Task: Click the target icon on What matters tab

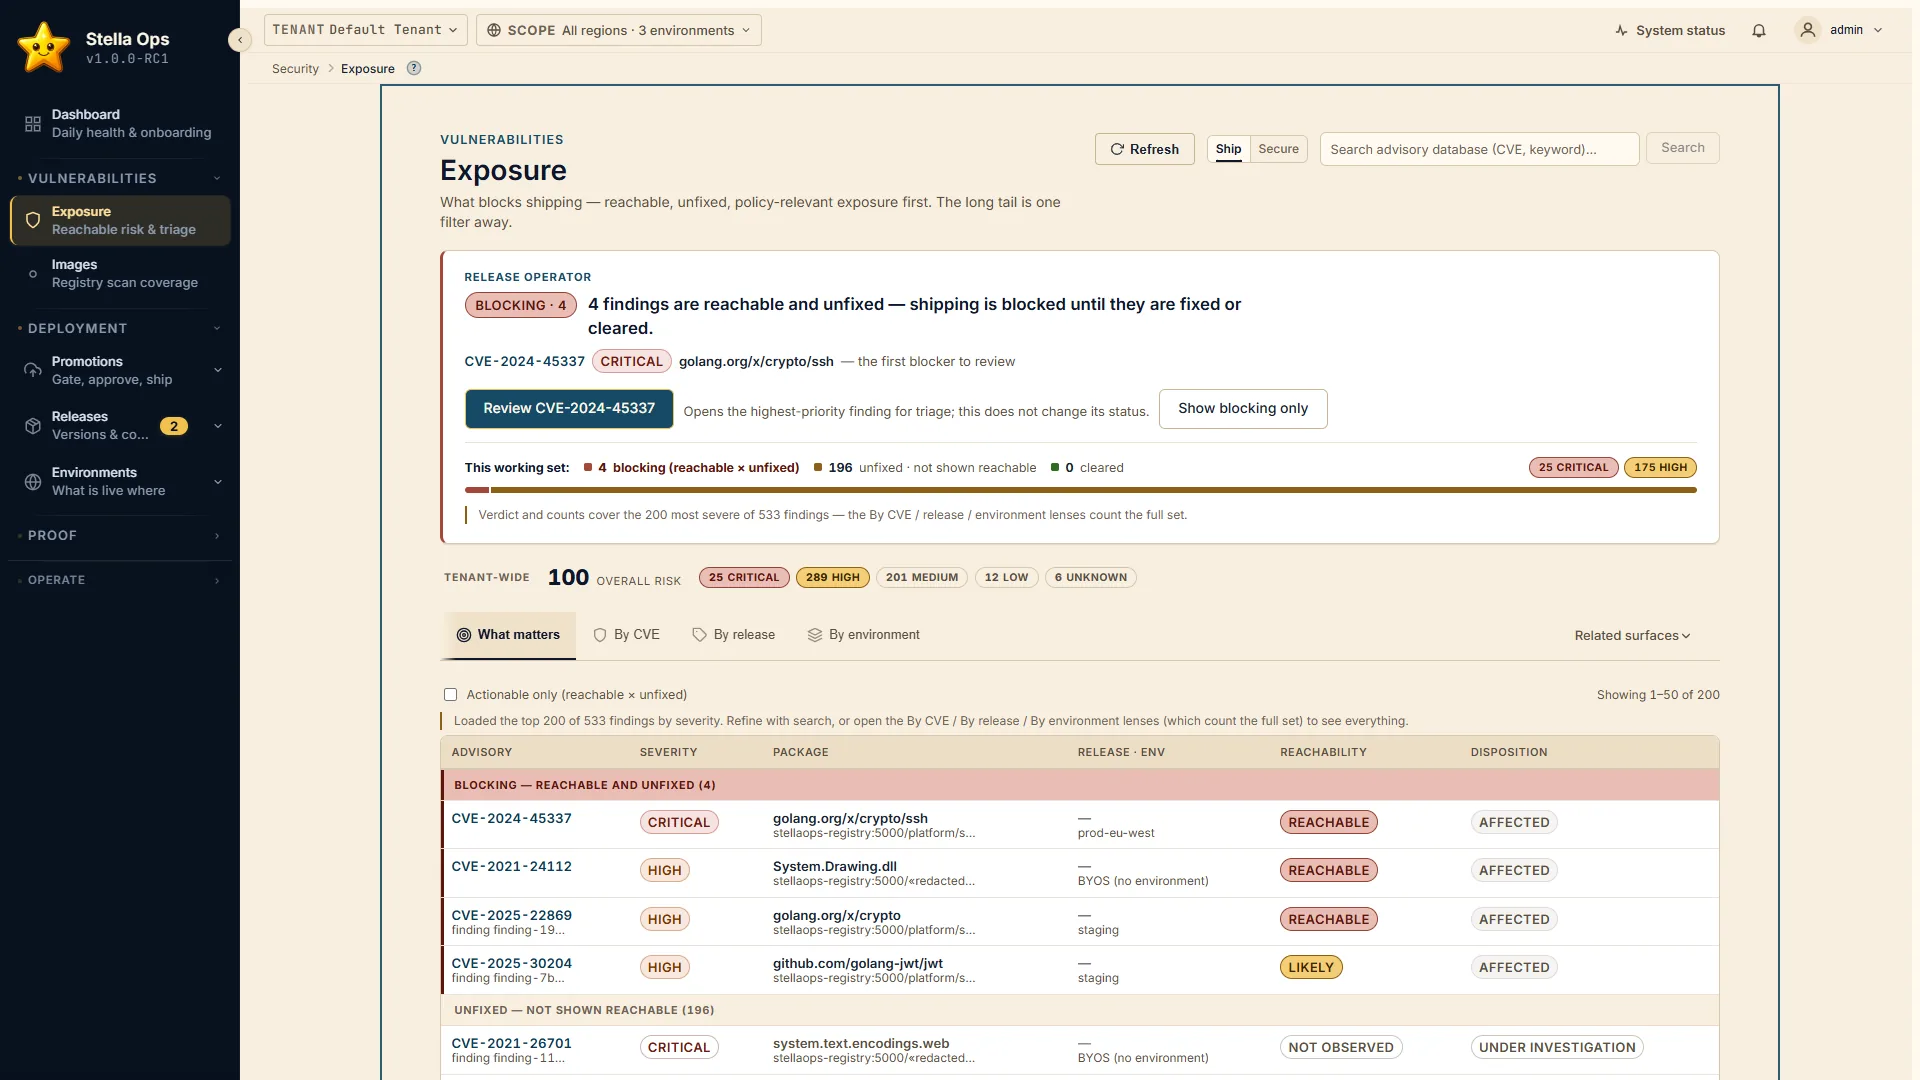Action: click(x=464, y=635)
